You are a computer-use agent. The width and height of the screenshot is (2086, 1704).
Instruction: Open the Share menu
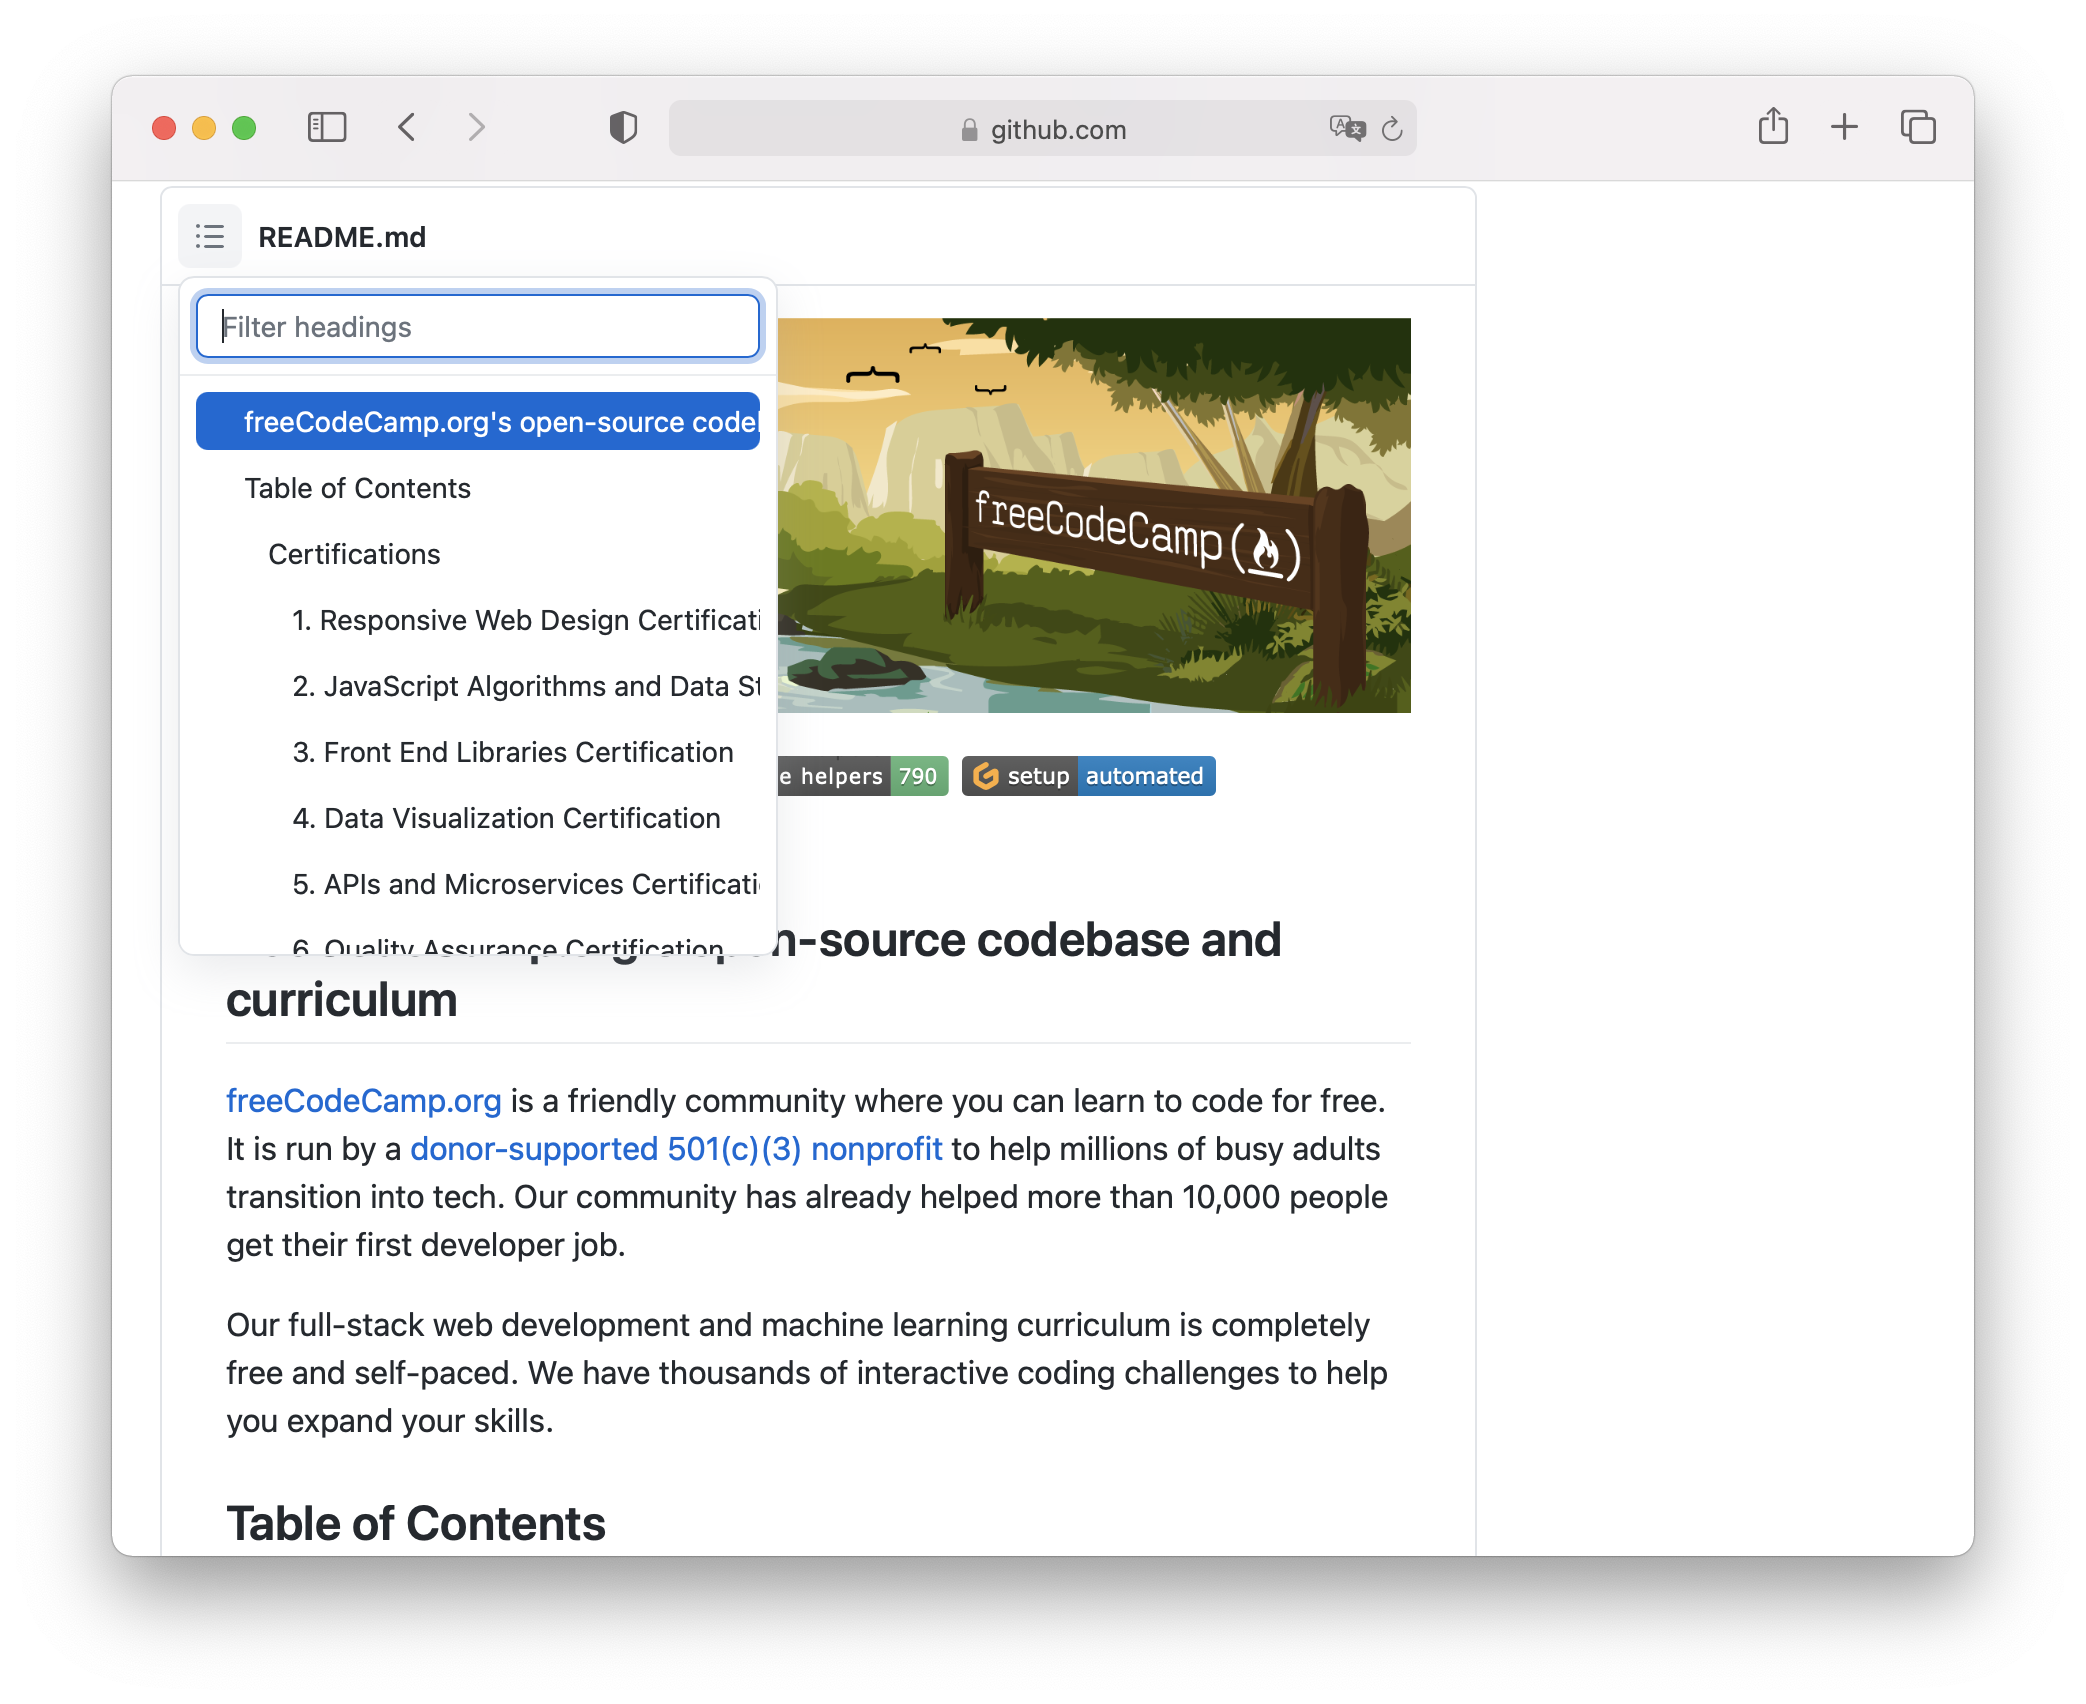click(x=1773, y=127)
